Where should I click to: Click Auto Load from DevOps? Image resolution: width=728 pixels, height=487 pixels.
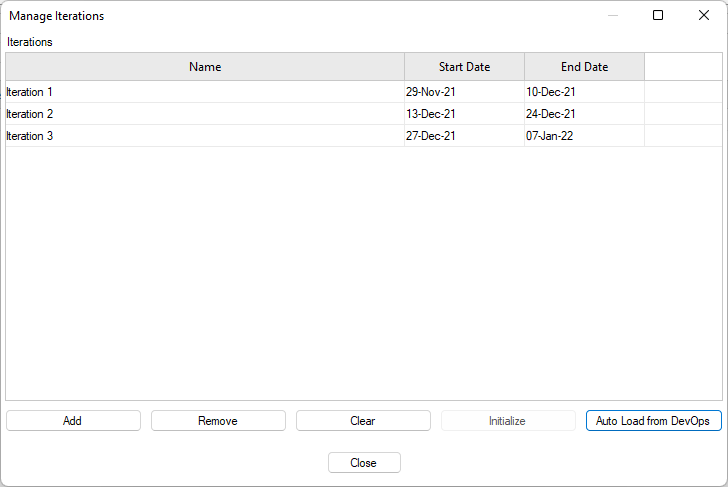coord(653,421)
